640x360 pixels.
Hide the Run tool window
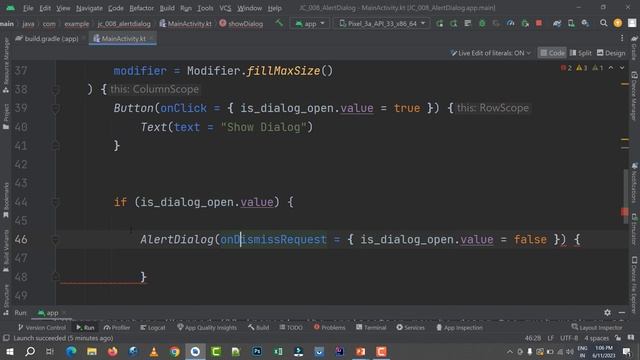coord(622,313)
